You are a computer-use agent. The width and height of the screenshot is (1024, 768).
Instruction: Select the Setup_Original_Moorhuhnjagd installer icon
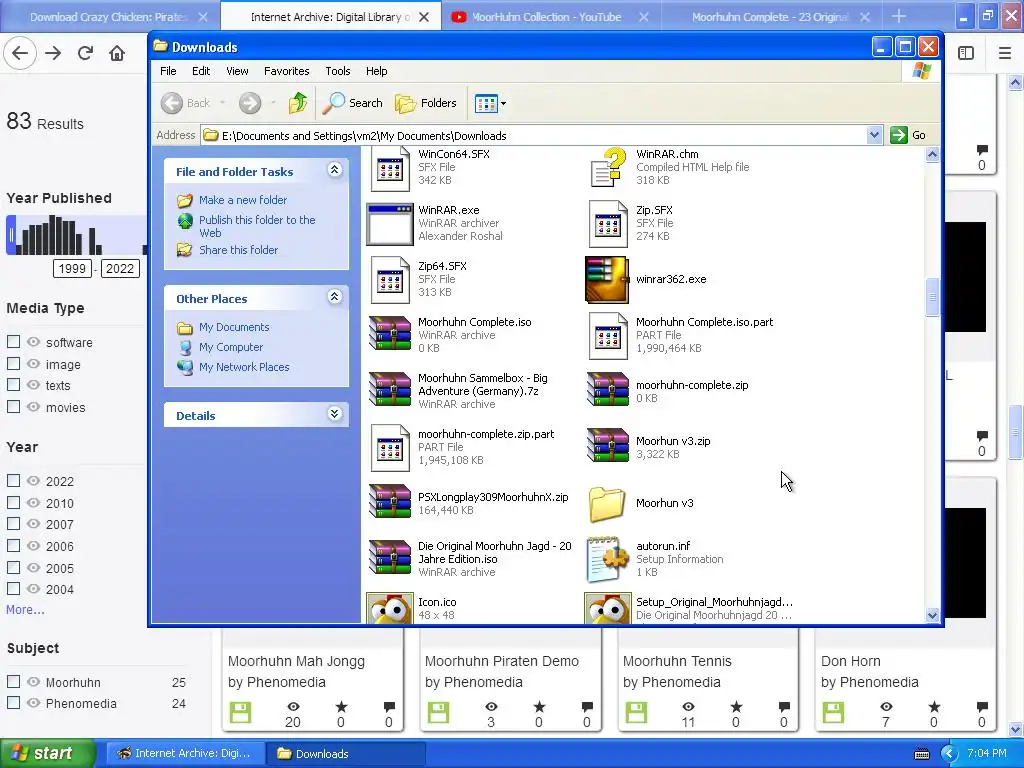607,608
